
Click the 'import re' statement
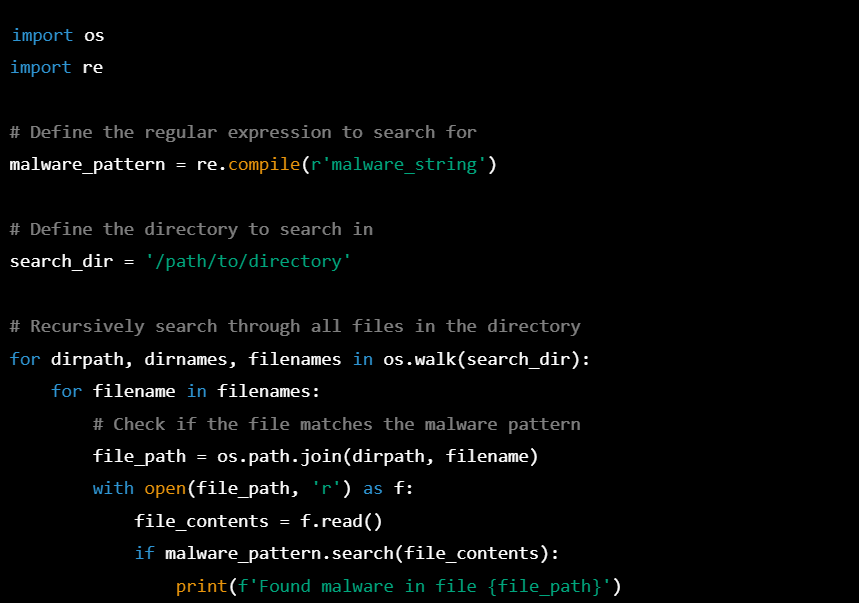coord(55,67)
